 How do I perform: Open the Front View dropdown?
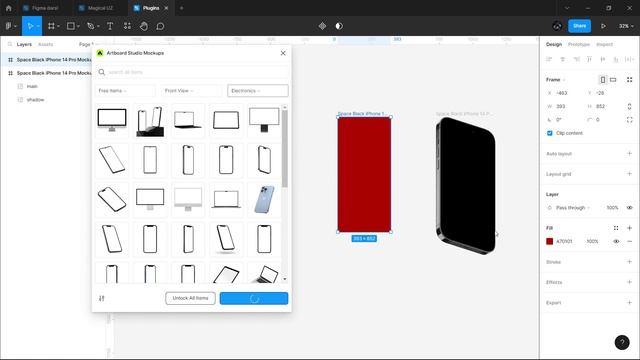pyautogui.click(x=191, y=91)
